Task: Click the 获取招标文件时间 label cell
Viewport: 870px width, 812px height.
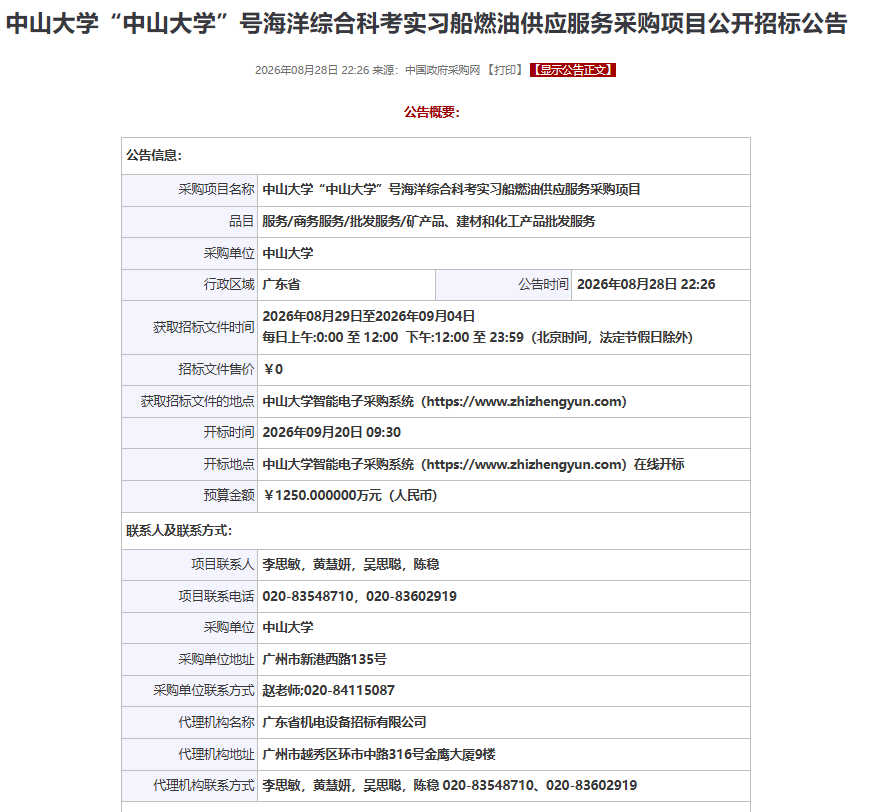Action: coord(190,328)
